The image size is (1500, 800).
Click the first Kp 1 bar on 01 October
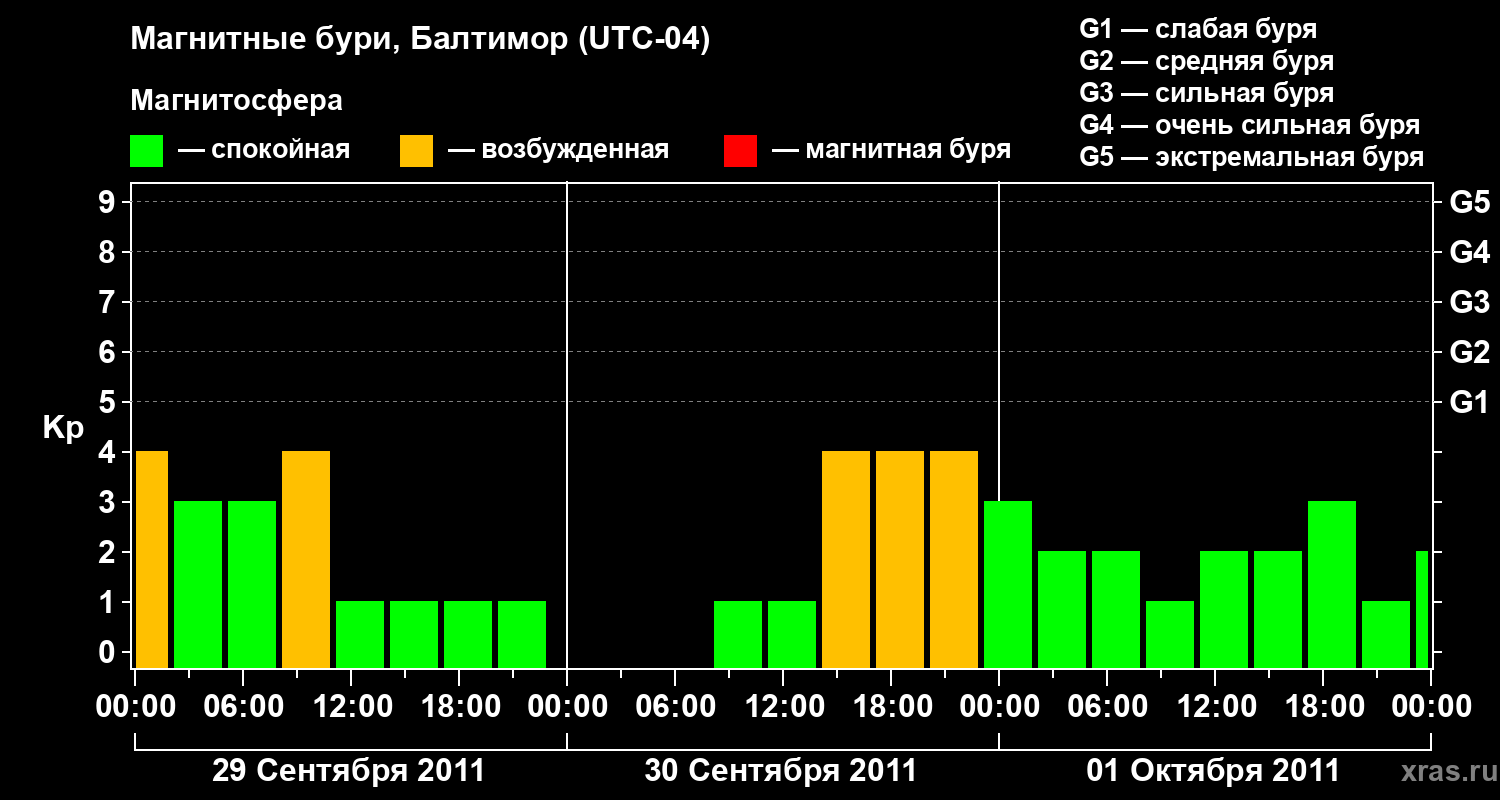[x=1170, y=635]
